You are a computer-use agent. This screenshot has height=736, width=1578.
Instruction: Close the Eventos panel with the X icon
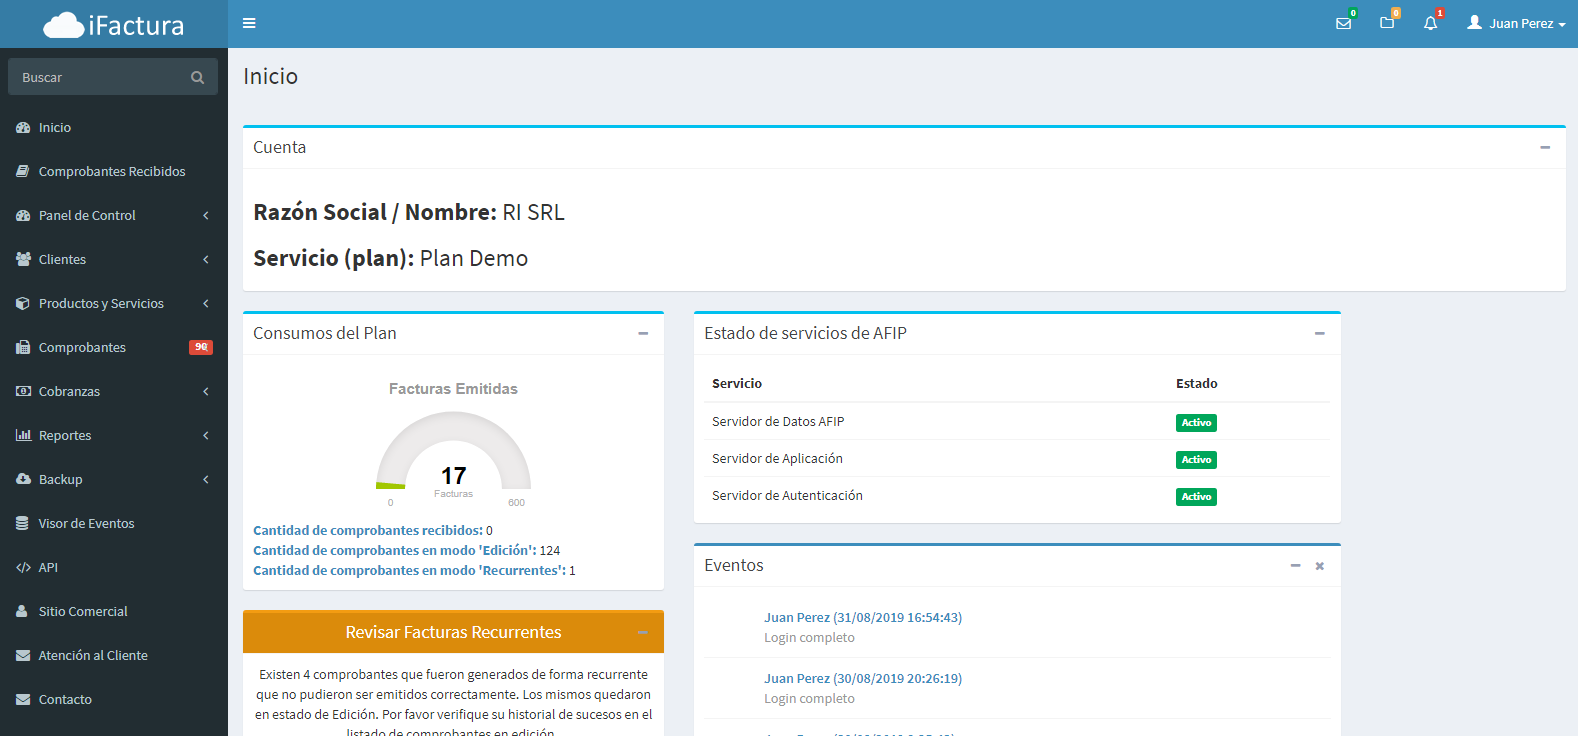tap(1319, 566)
